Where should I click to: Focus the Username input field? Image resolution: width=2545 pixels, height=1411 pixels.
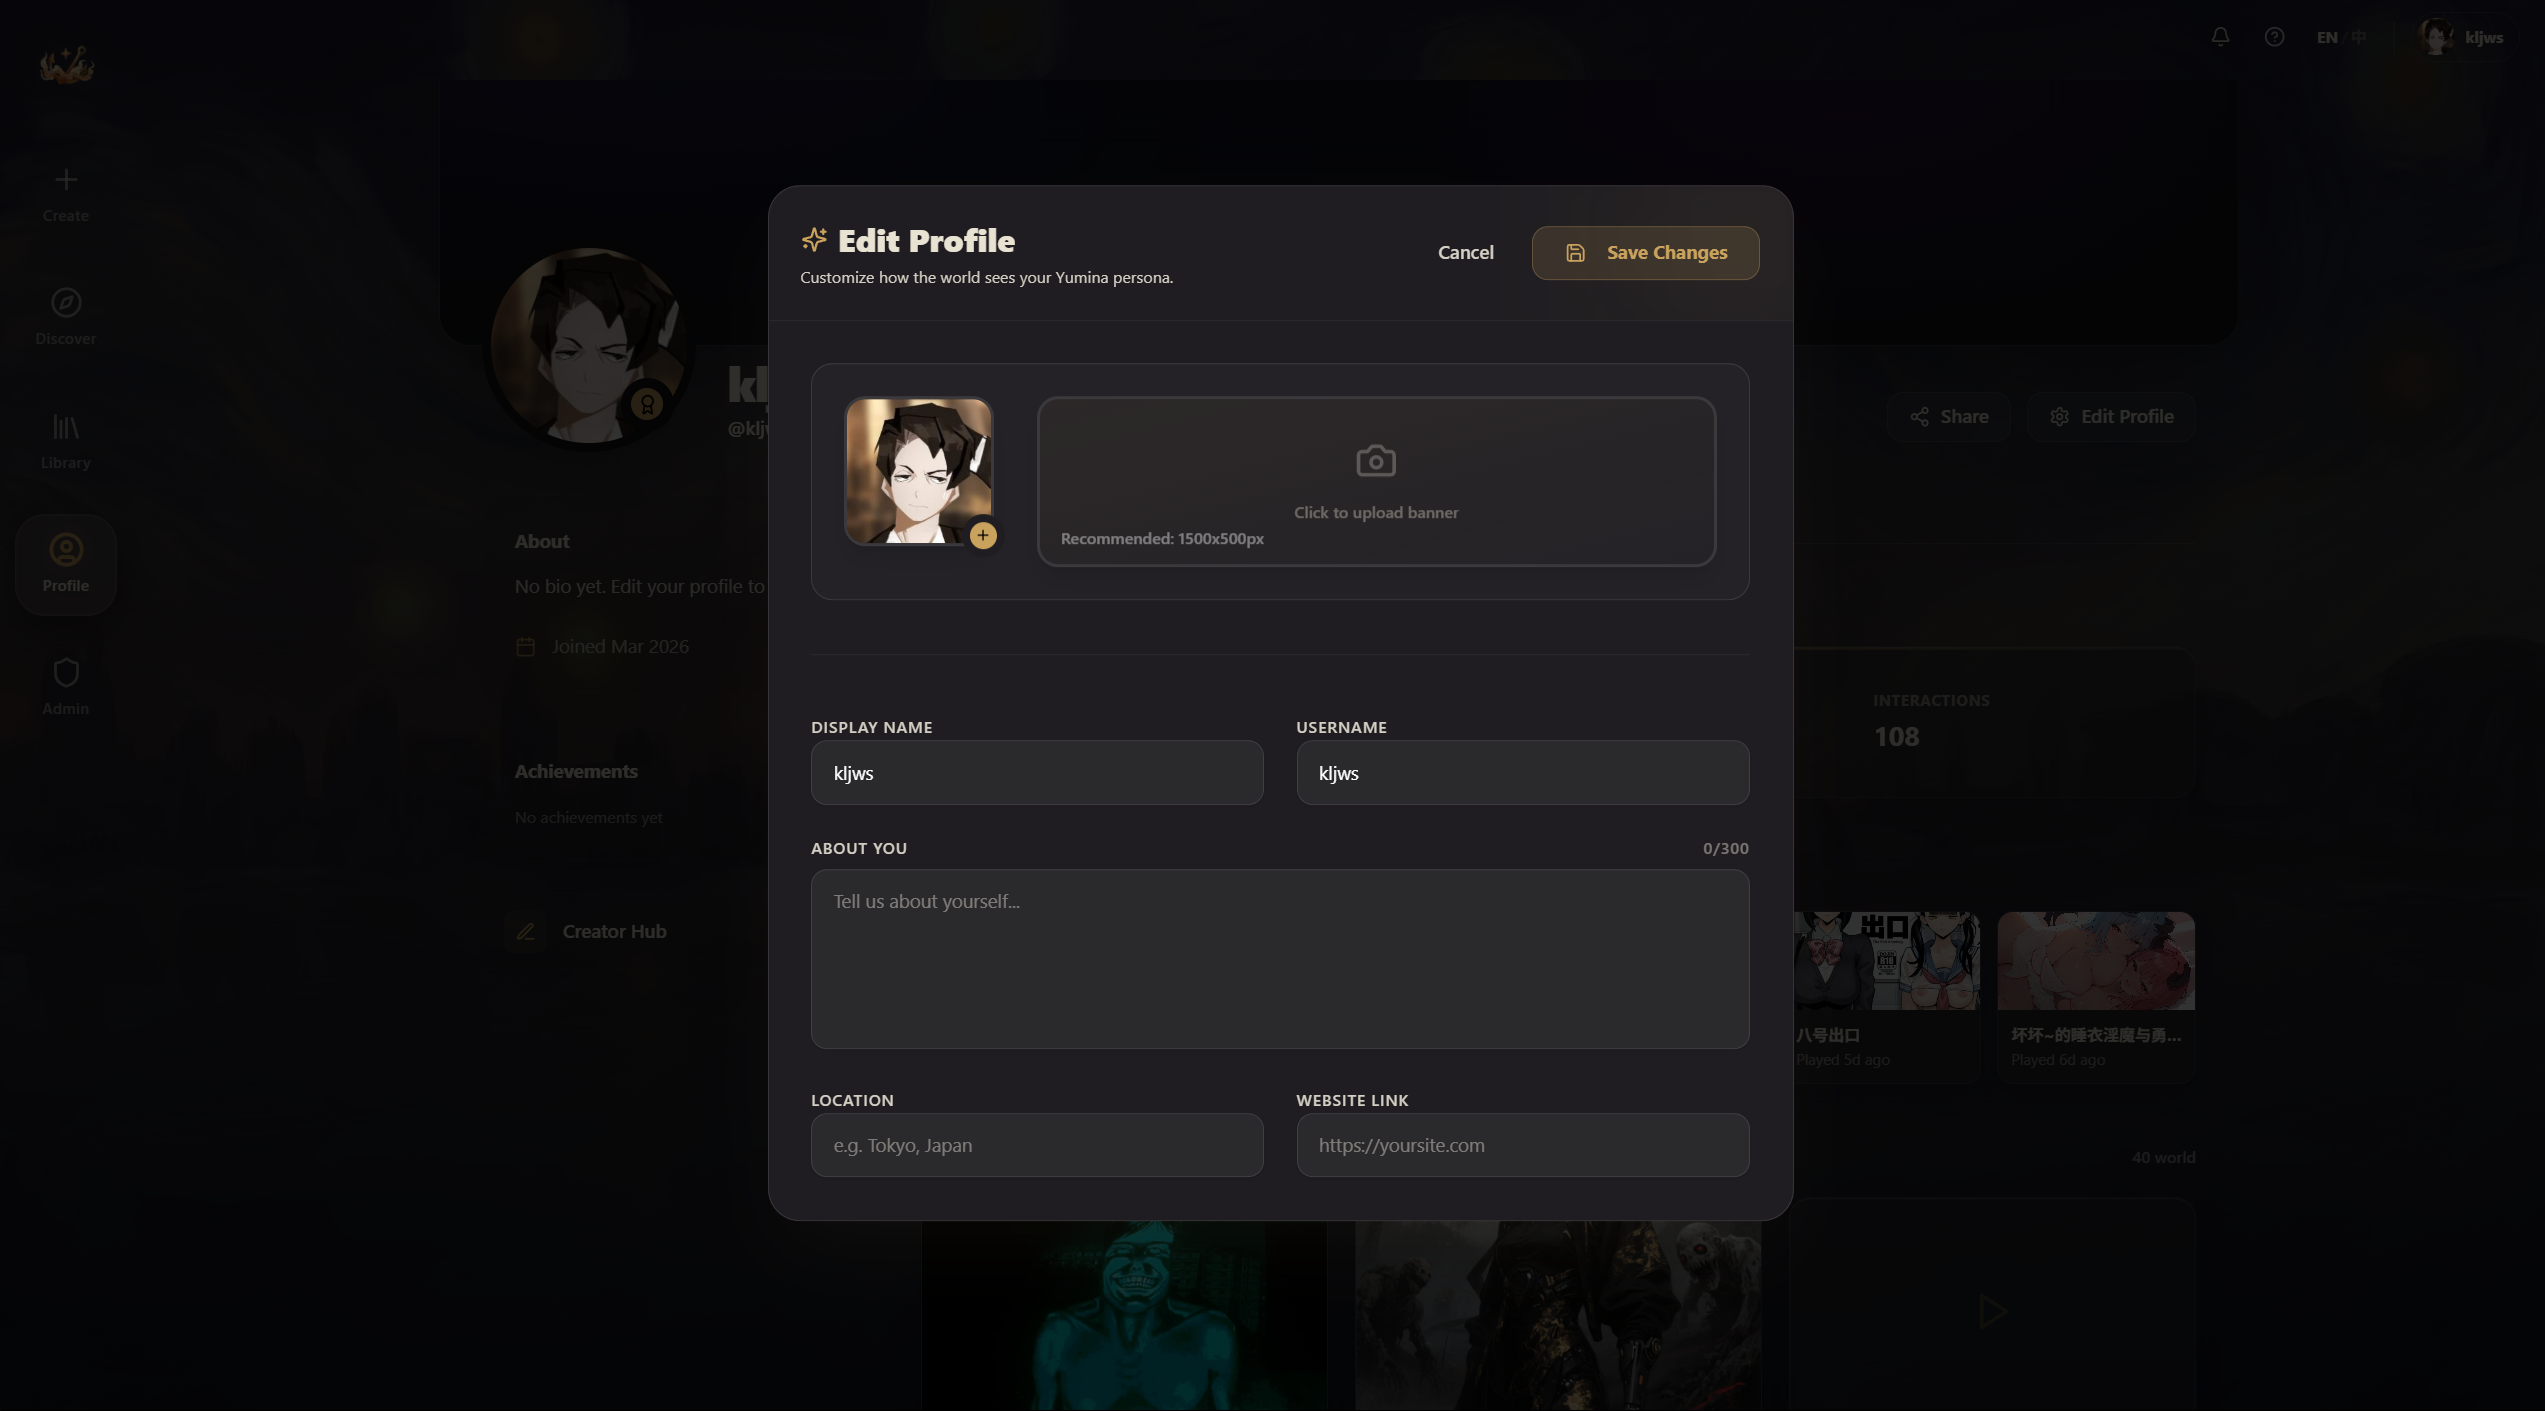point(1522,773)
